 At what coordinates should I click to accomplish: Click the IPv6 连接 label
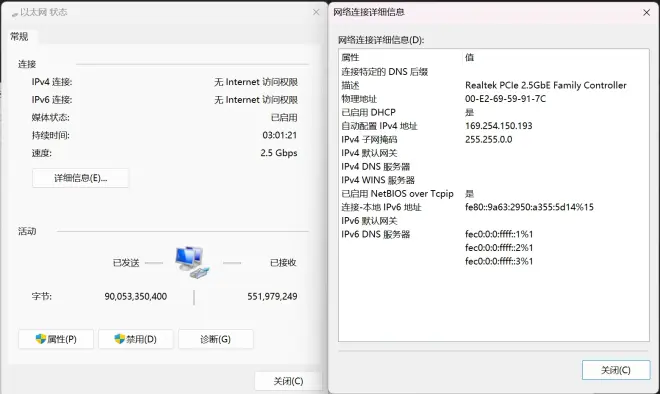52,100
